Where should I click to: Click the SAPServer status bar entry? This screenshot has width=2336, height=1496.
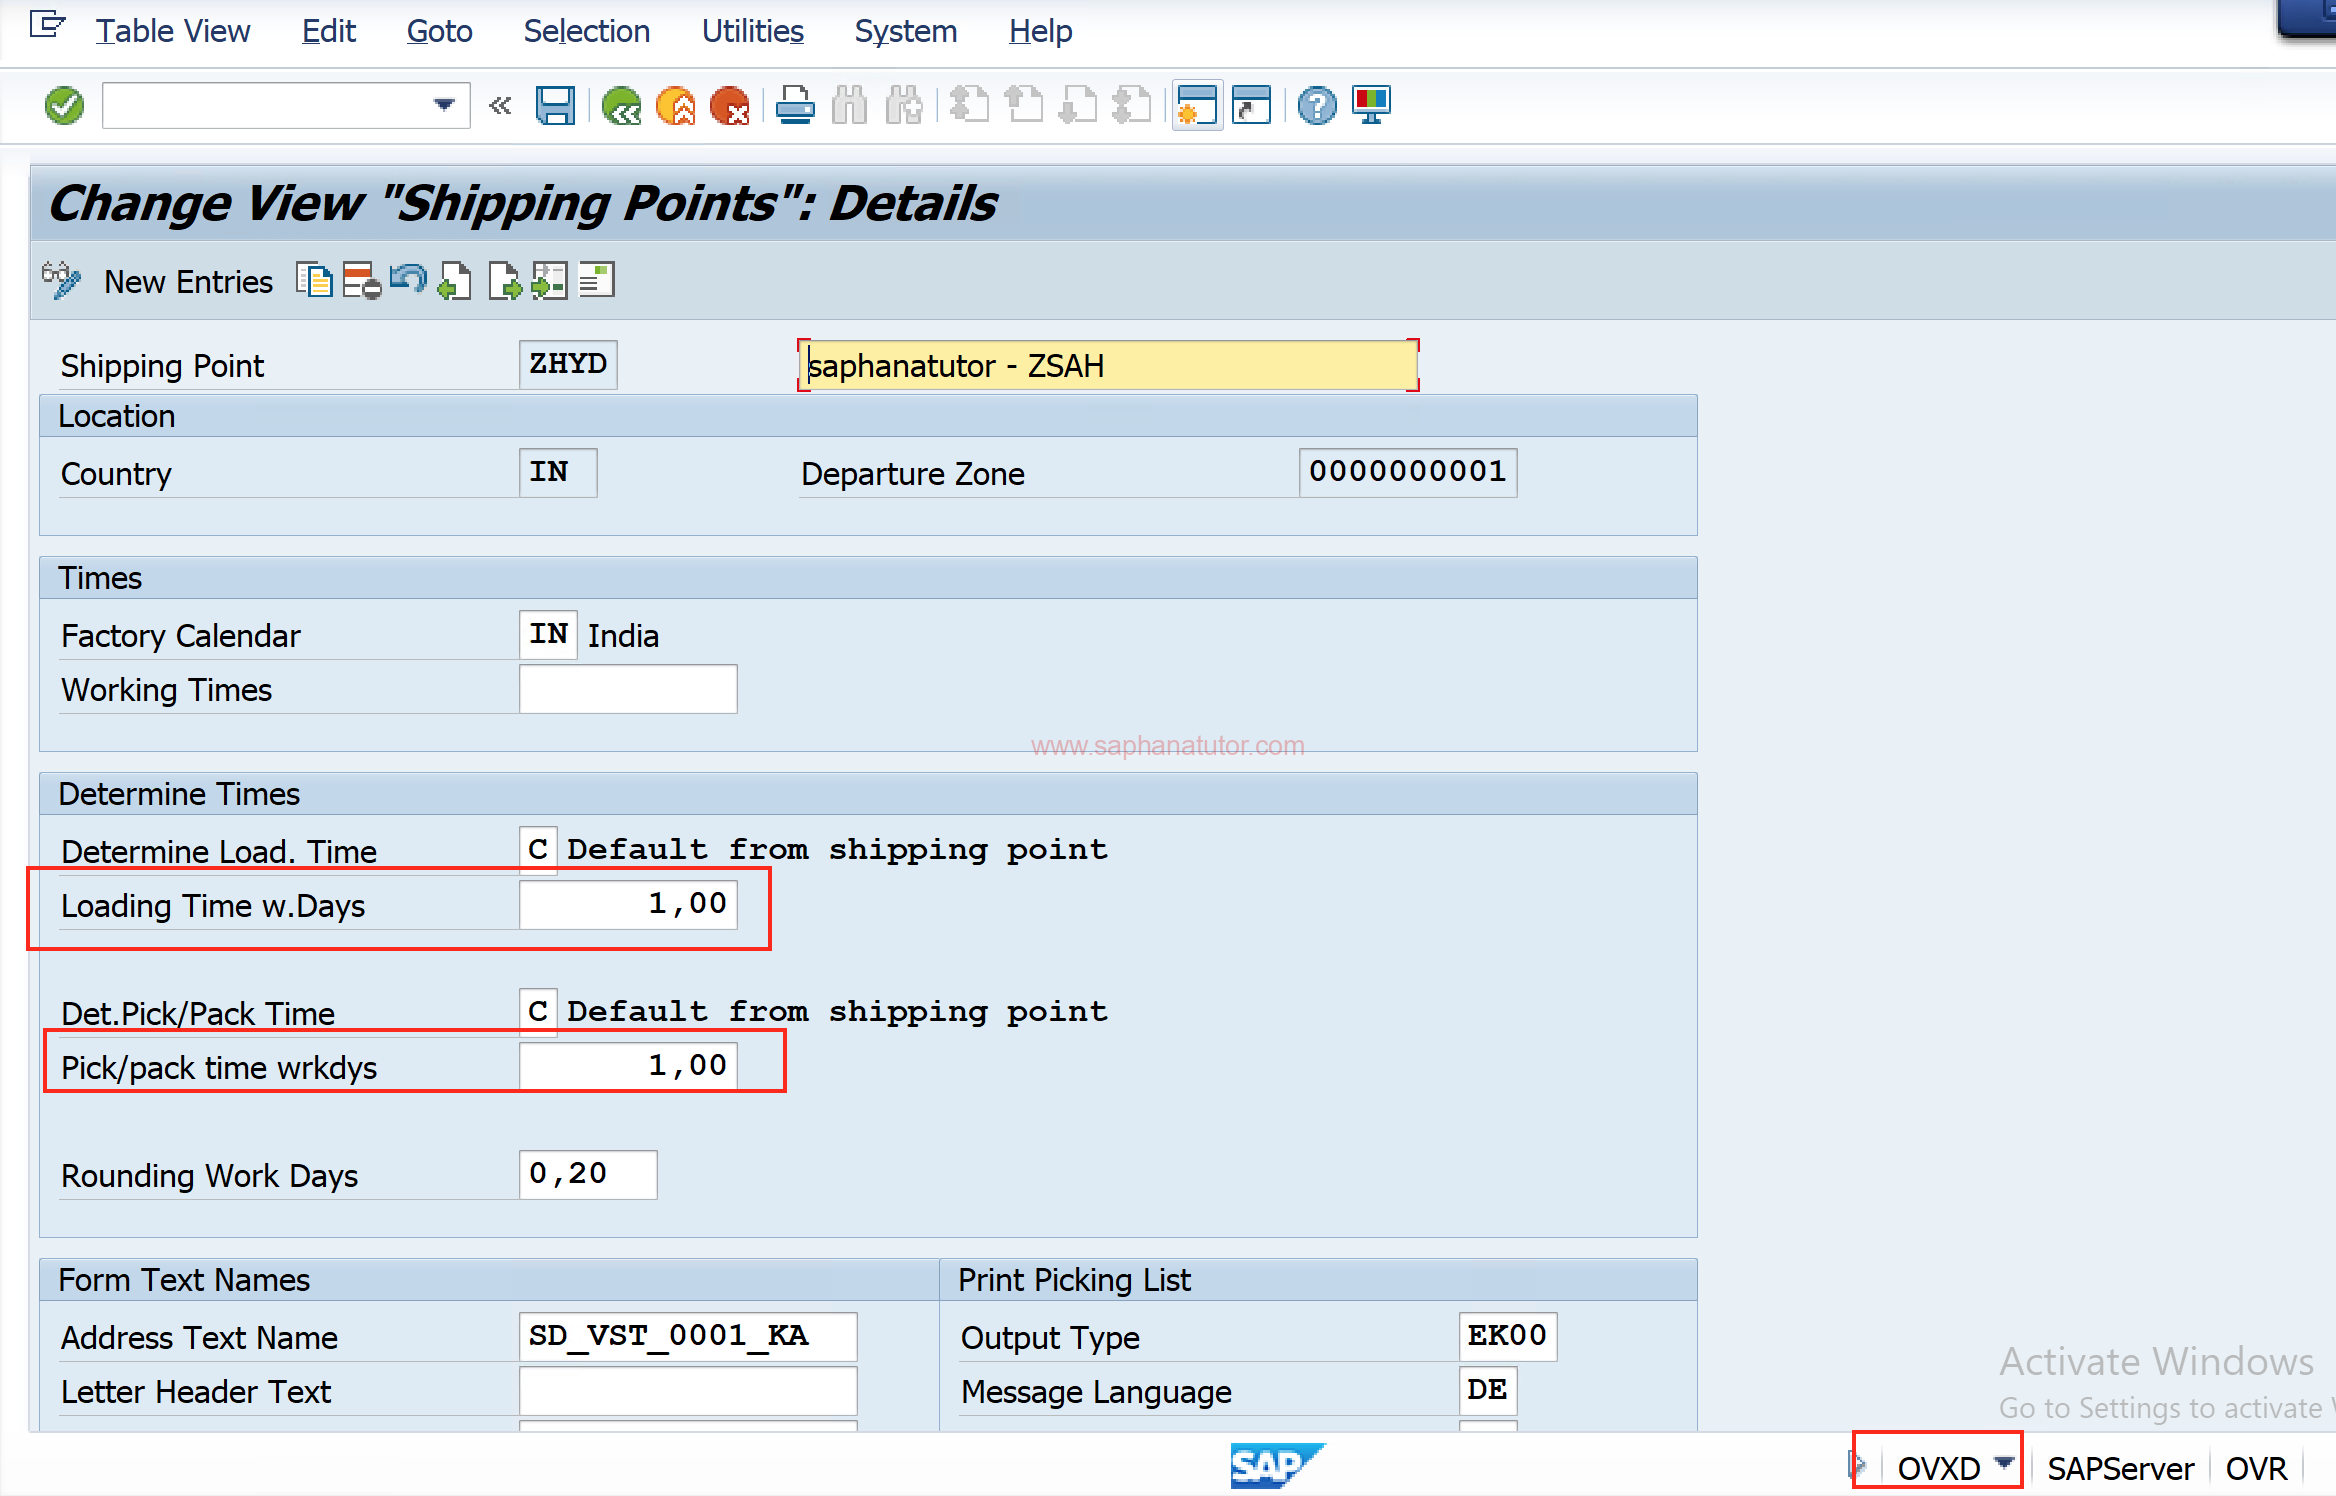click(2120, 1468)
